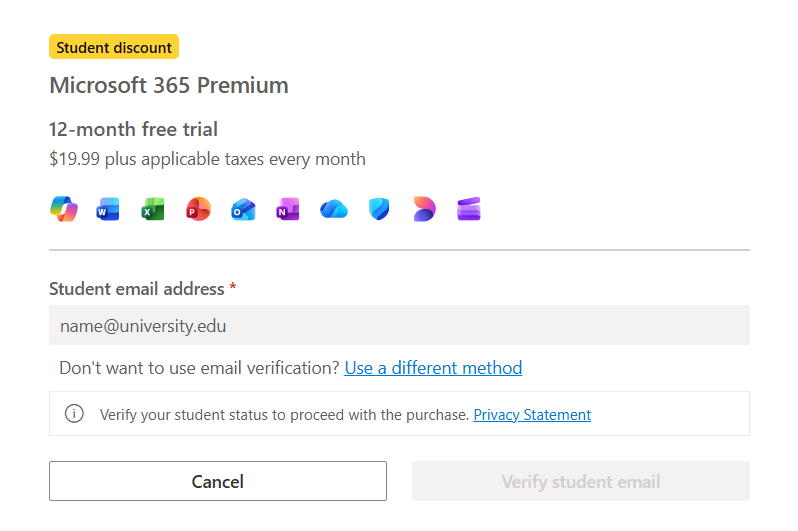Click the Copilot app icon
This screenshot has height=531, width=798.
tap(63, 209)
